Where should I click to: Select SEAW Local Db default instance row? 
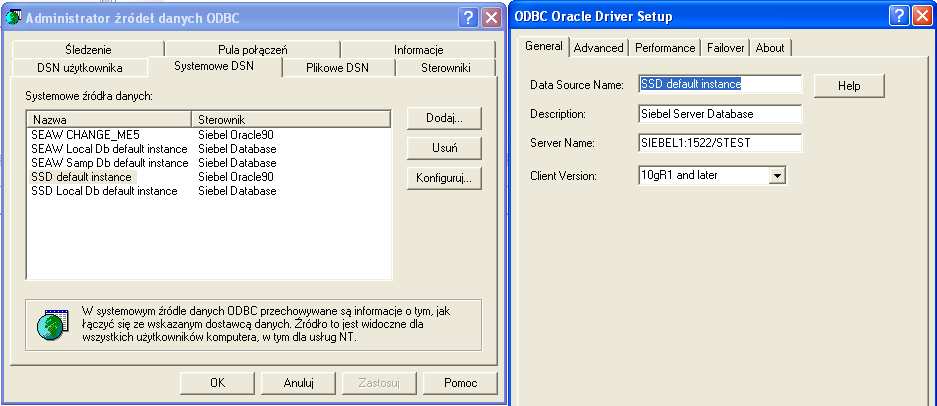pos(209,149)
